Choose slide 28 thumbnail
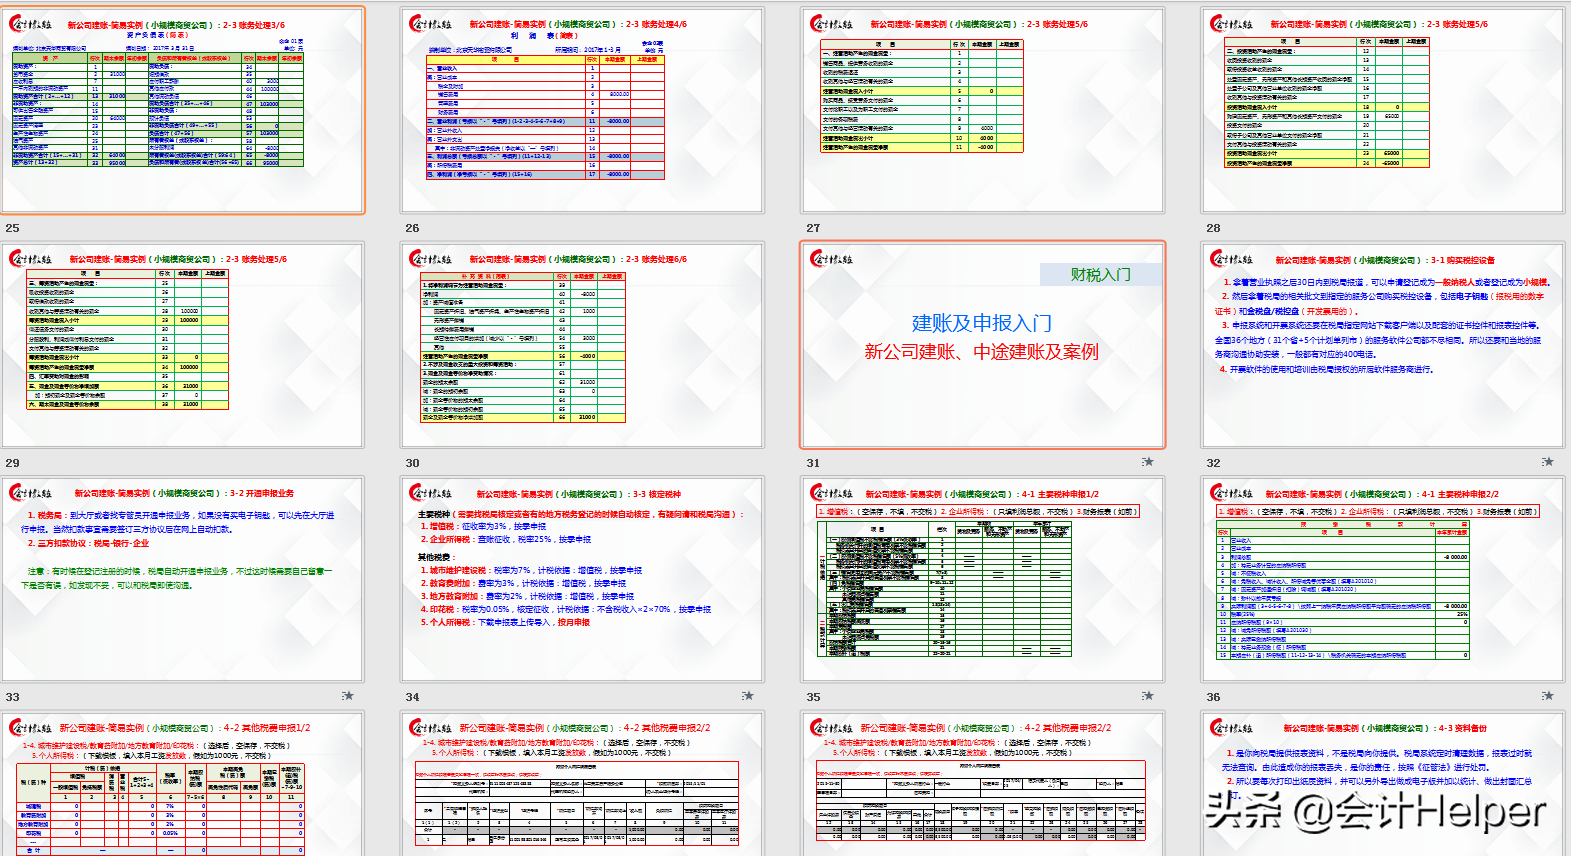The width and height of the screenshot is (1571, 856). coord(1383,110)
